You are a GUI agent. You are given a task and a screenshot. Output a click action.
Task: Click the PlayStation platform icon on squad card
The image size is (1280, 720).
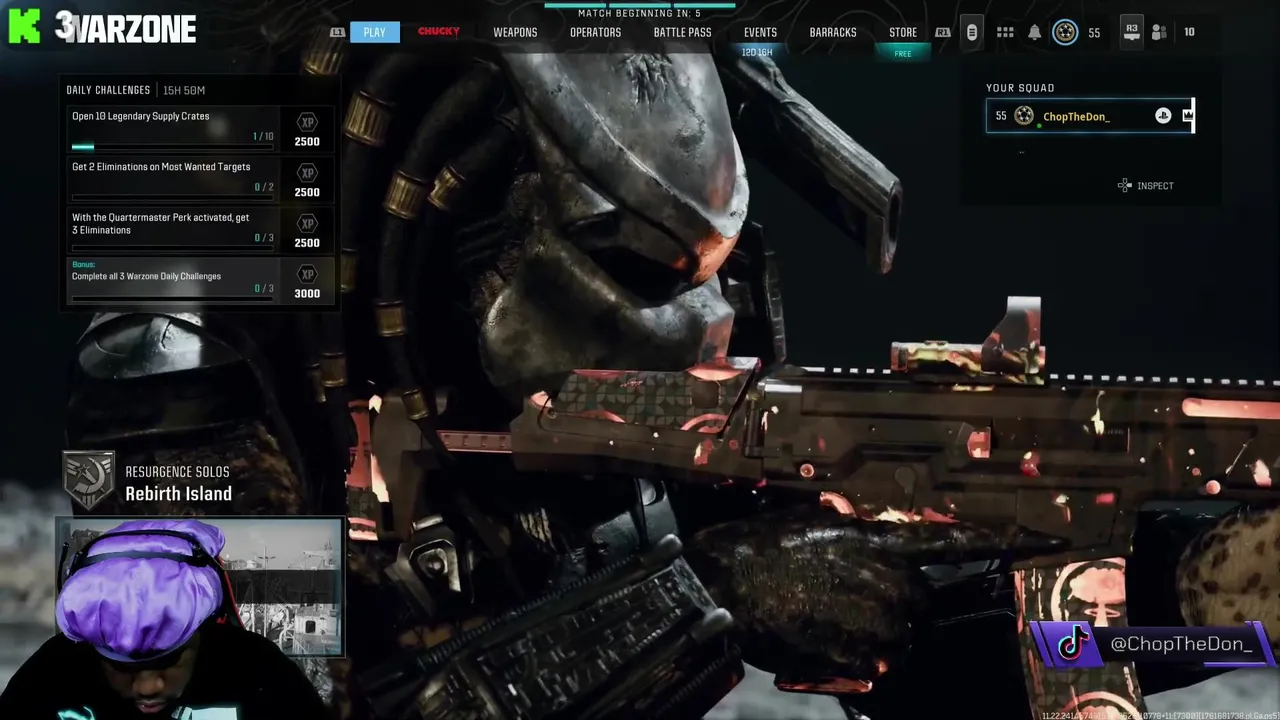pyautogui.click(x=1163, y=116)
